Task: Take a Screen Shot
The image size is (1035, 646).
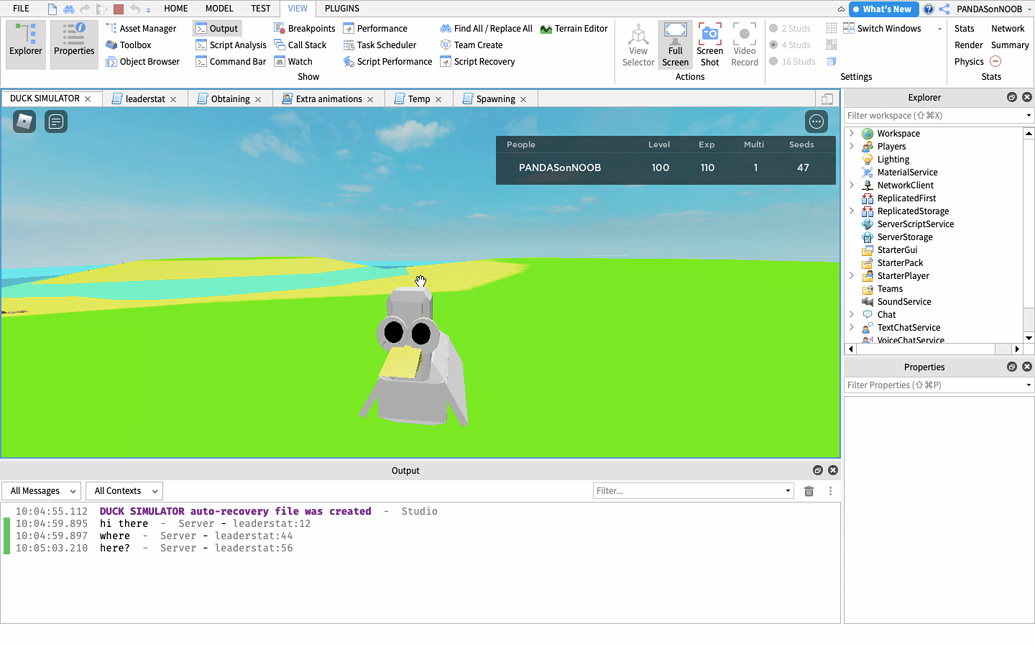Action: pos(710,44)
